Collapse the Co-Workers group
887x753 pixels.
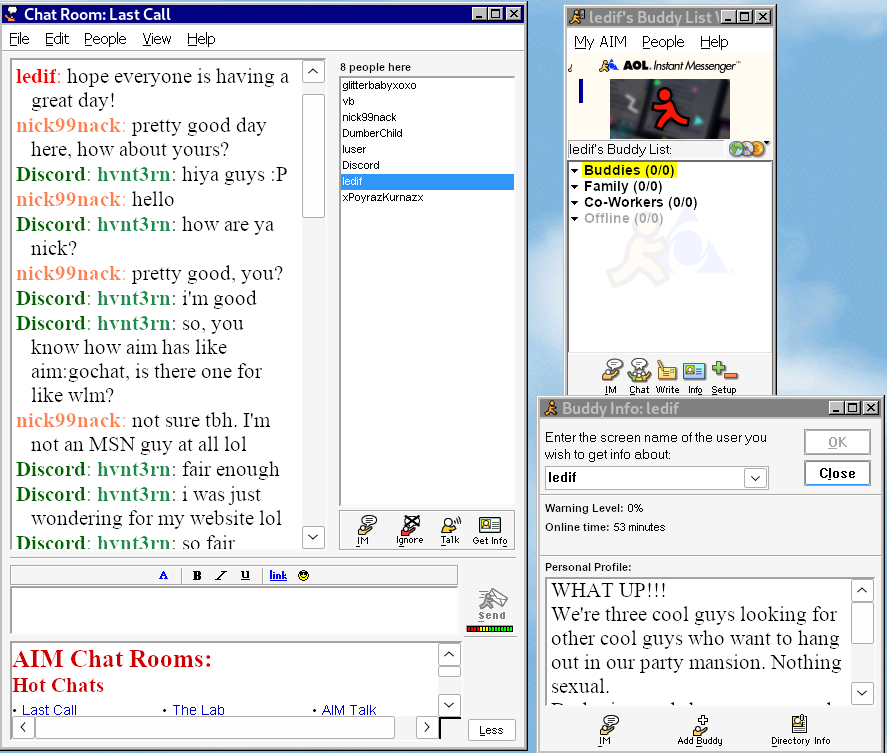coord(575,202)
